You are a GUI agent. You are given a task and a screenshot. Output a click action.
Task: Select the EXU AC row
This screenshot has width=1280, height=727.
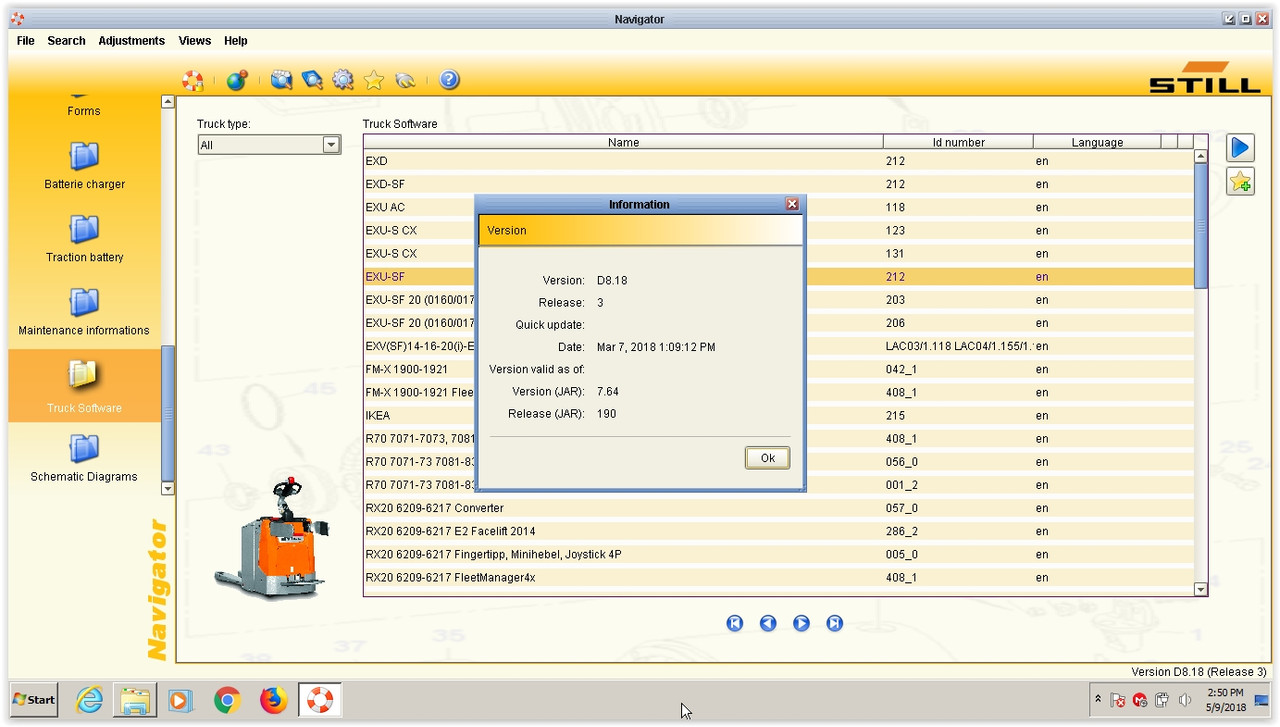point(779,207)
